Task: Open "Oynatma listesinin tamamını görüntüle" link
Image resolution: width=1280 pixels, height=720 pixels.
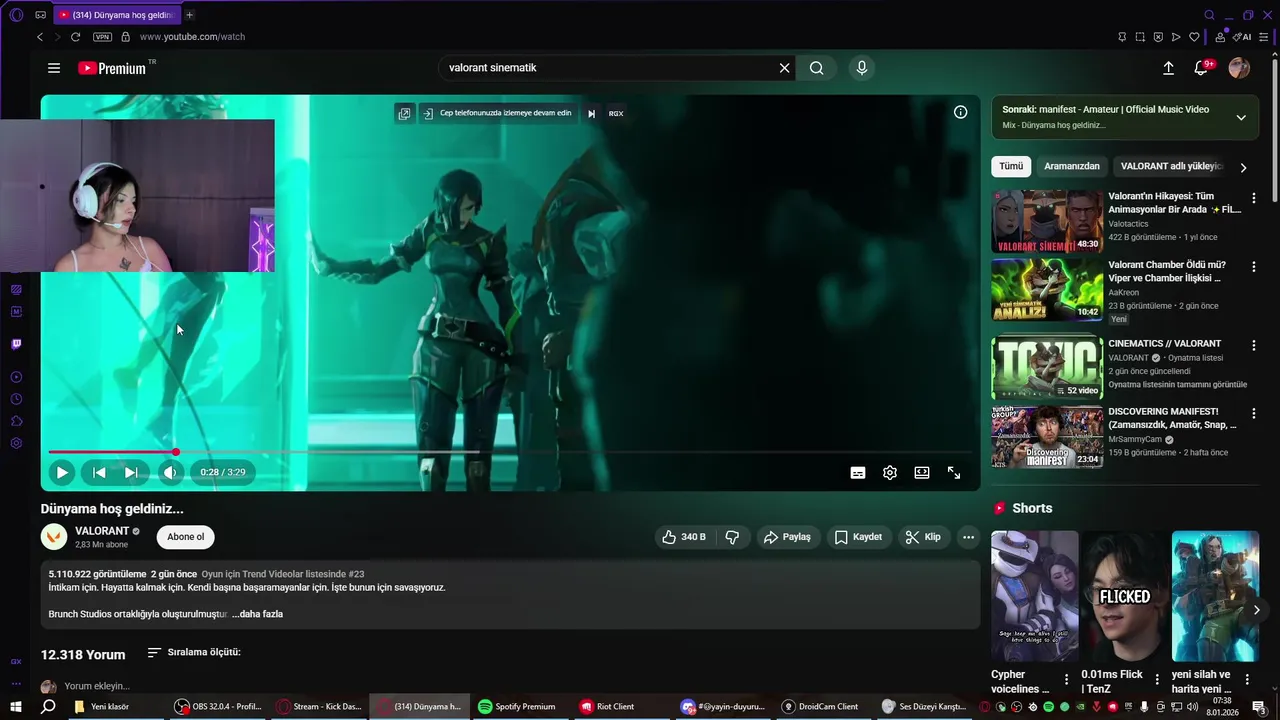Action: click(1177, 384)
